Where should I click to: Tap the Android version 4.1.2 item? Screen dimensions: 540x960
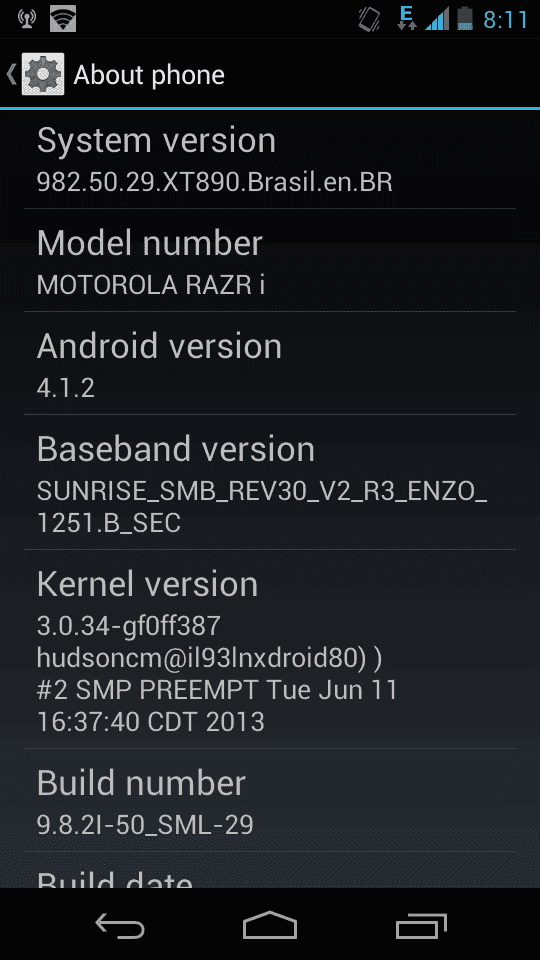(270, 363)
